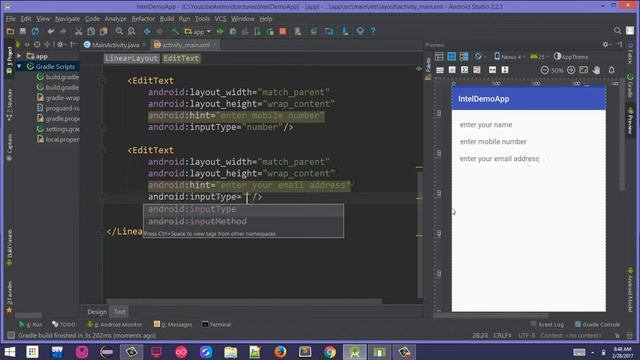Click the Debug app bug icon
Image resolution: width=640 pixels, height=360 pixels.
(233, 31)
